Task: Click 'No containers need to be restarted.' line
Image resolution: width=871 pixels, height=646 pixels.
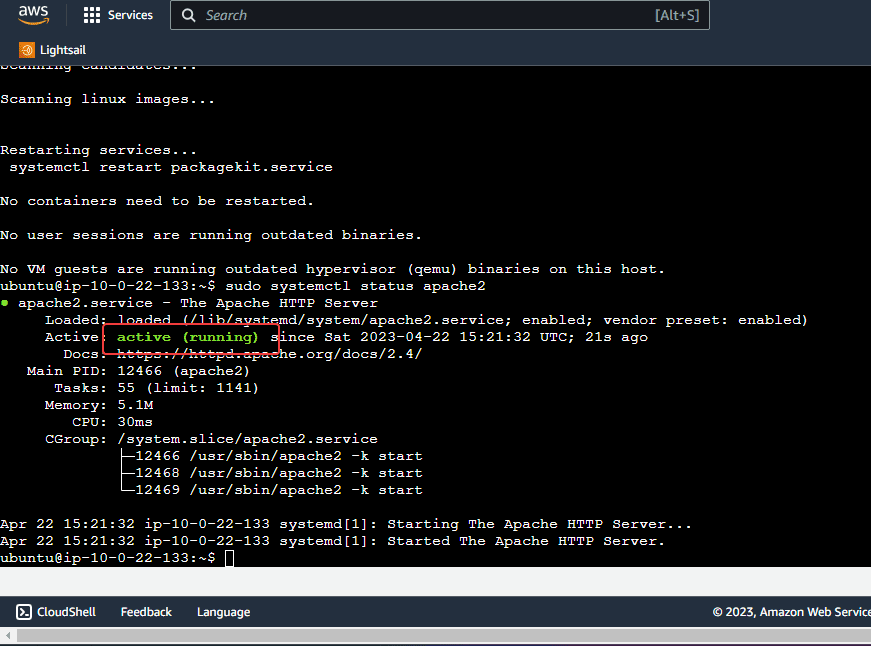Action: pos(157,201)
